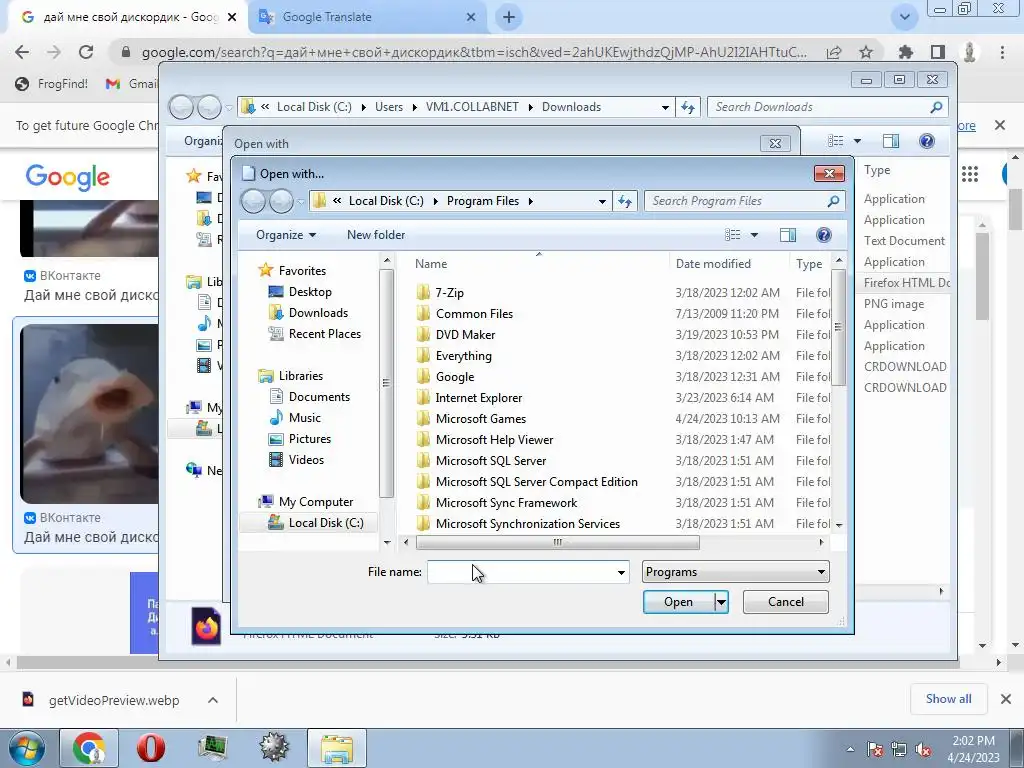
Task: Select the Microsoft Games folder
Action: [x=481, y=419]
